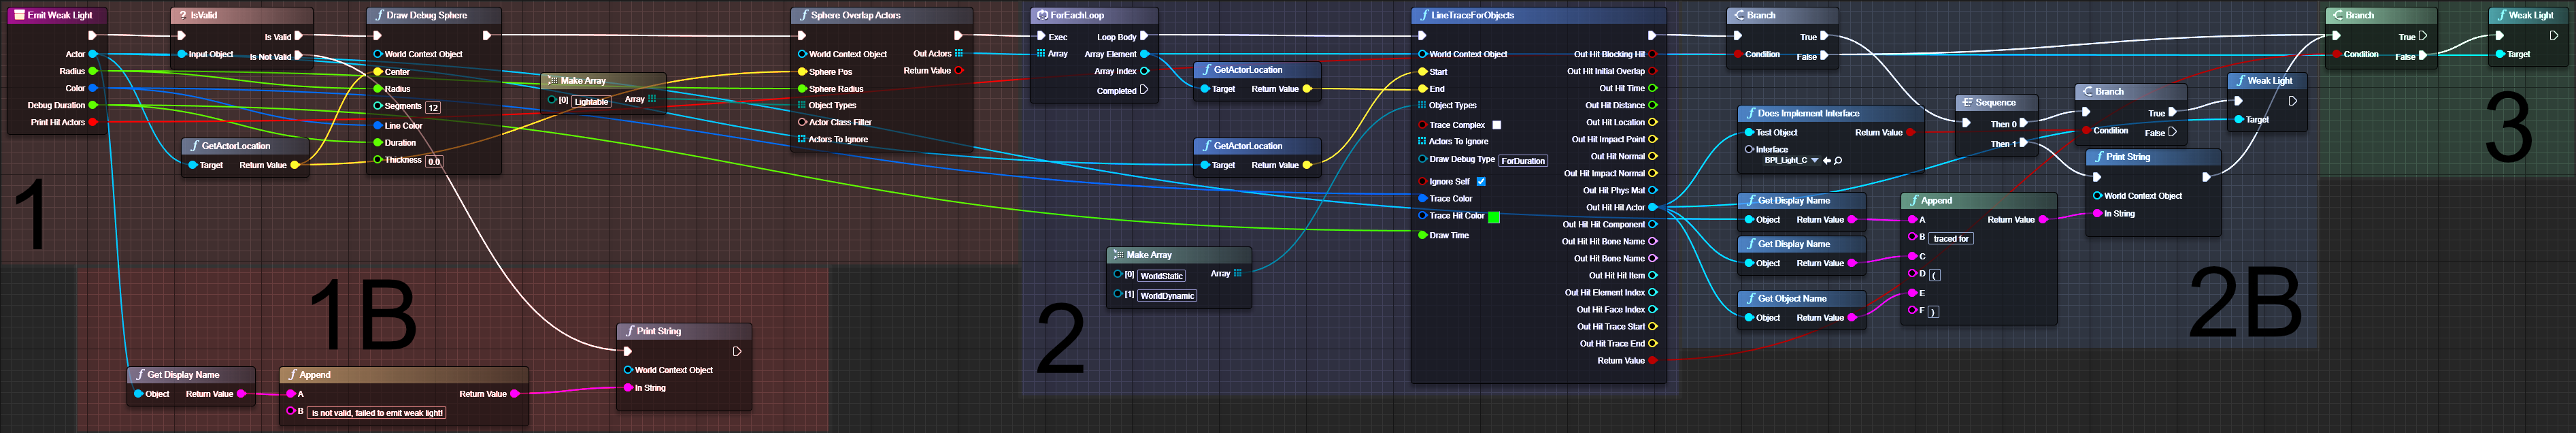The image size is (2576, 433).
Task: Click the Sequence node icon
Action: (1967, 102)
